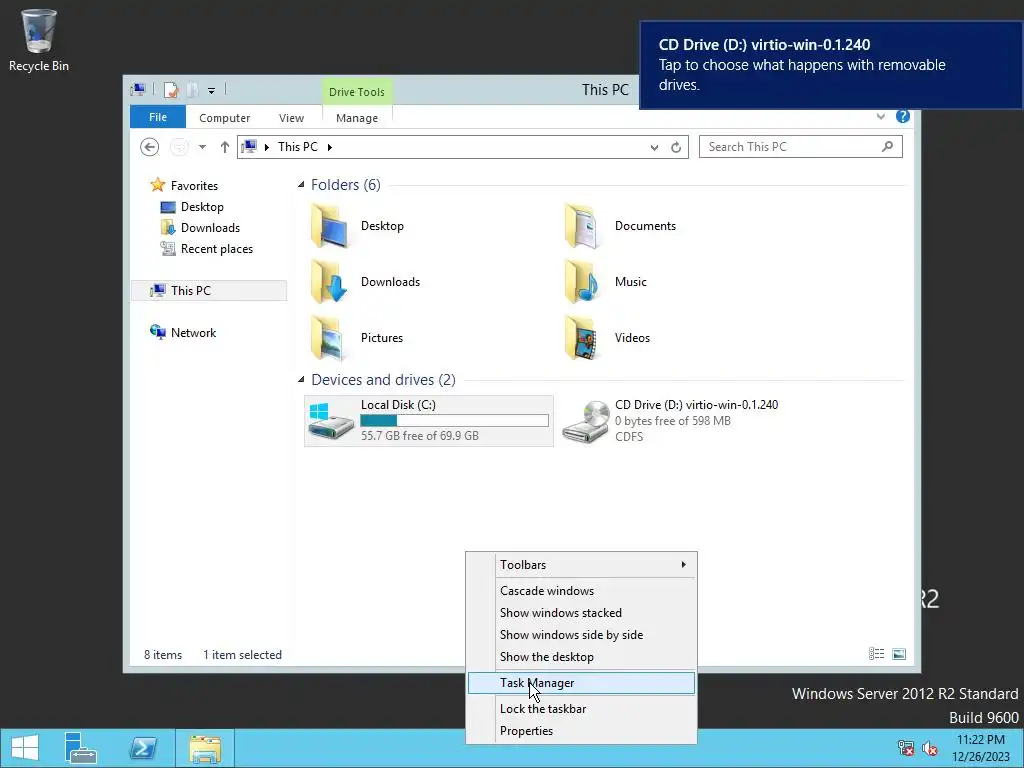This screenshot has width=1024, height=768.
Task: Click the search magnifier icon
Action: (888, 146)
